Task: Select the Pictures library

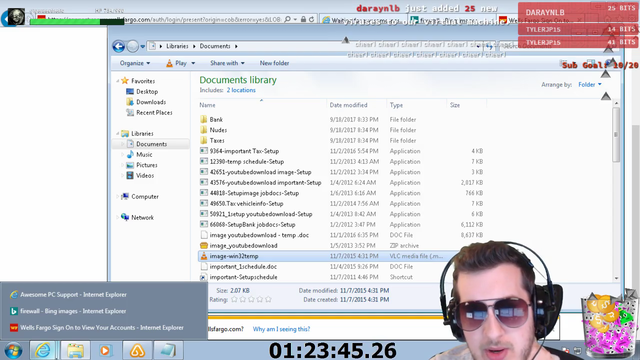Action: click(x=147, y=165)
